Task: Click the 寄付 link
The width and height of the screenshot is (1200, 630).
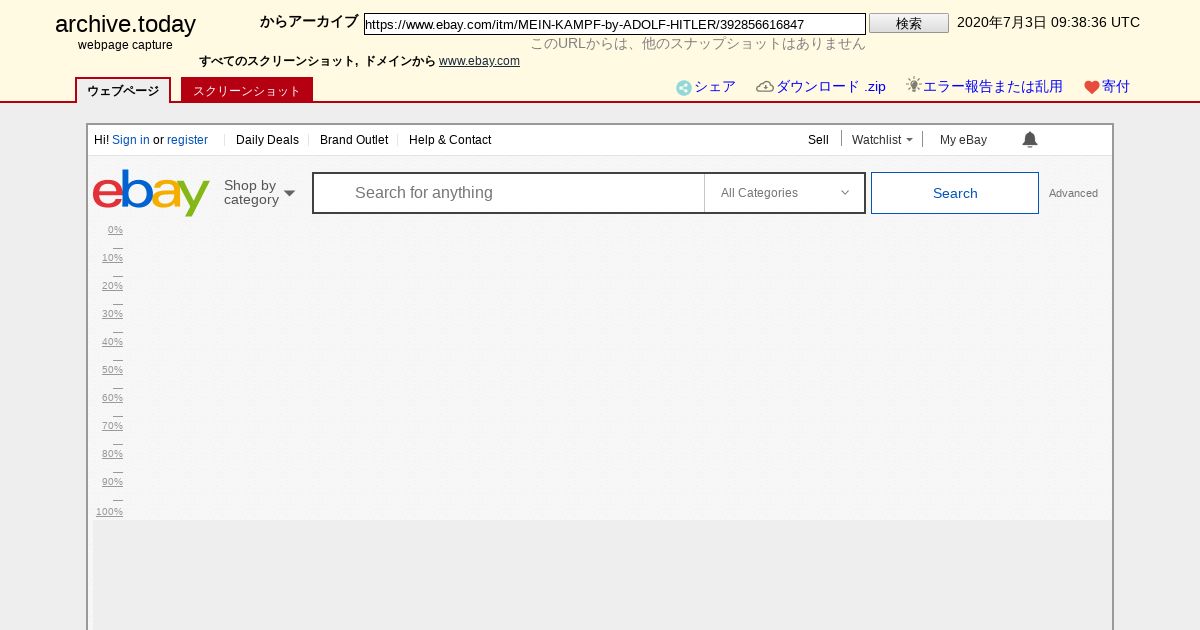Action: 1116,87
